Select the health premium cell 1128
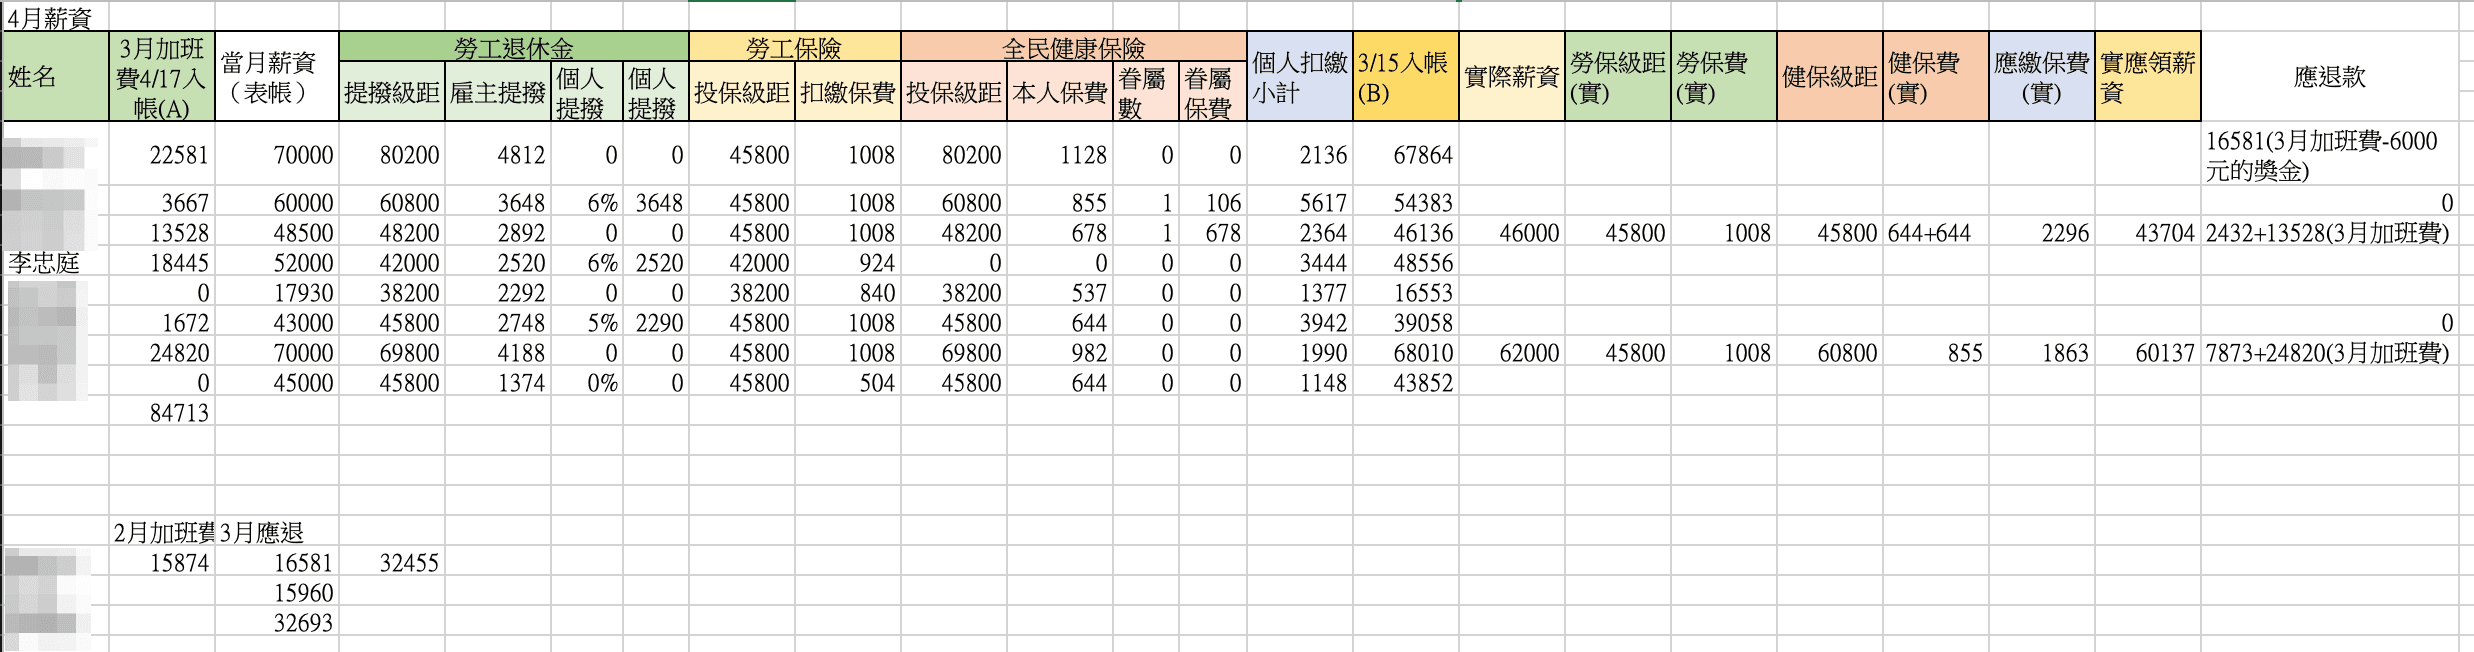2474x652 pixels. (1060, 155)
